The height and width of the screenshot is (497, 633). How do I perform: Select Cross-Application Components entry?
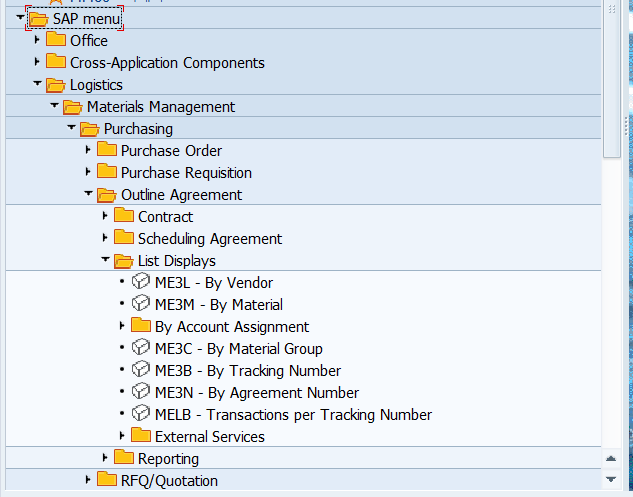(x=167, y=63)
